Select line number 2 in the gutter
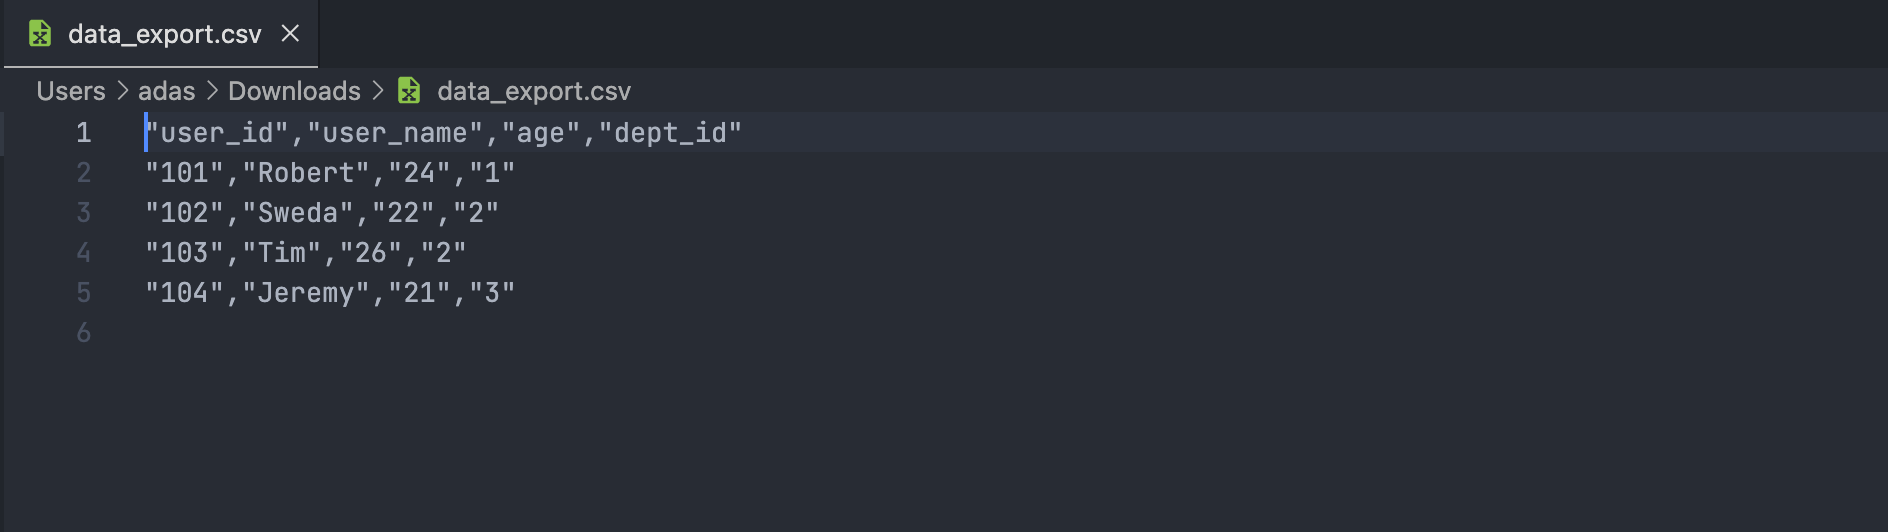Screen dimensions: 1888x532 84,173
